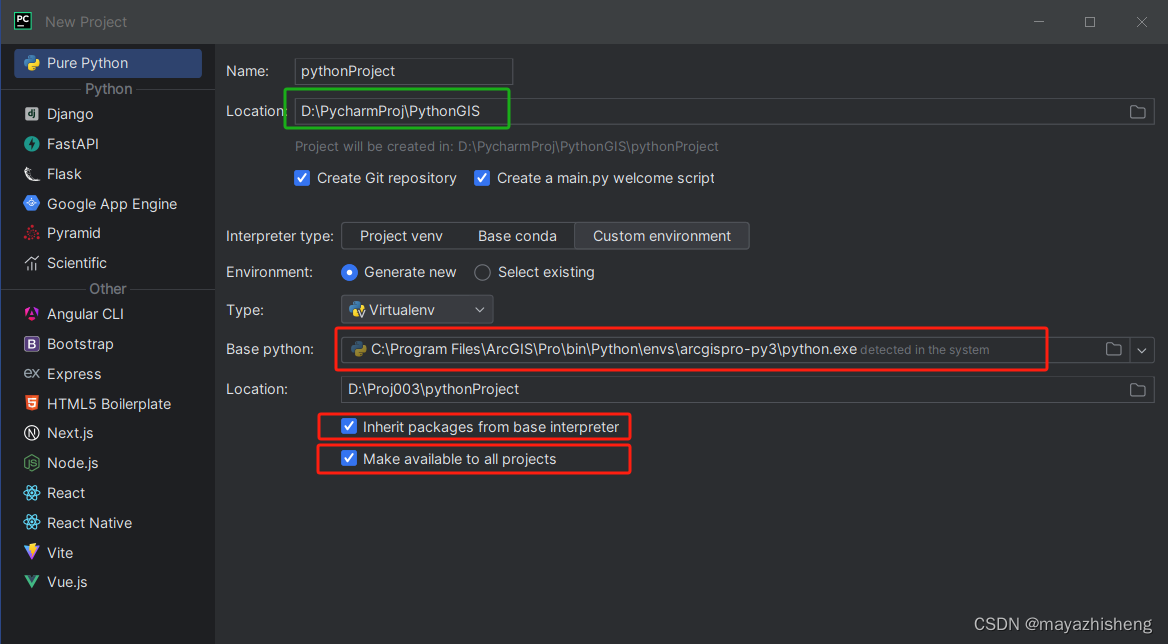Click the Python icon inside the Type dropdown

click(x=358, y=310)
